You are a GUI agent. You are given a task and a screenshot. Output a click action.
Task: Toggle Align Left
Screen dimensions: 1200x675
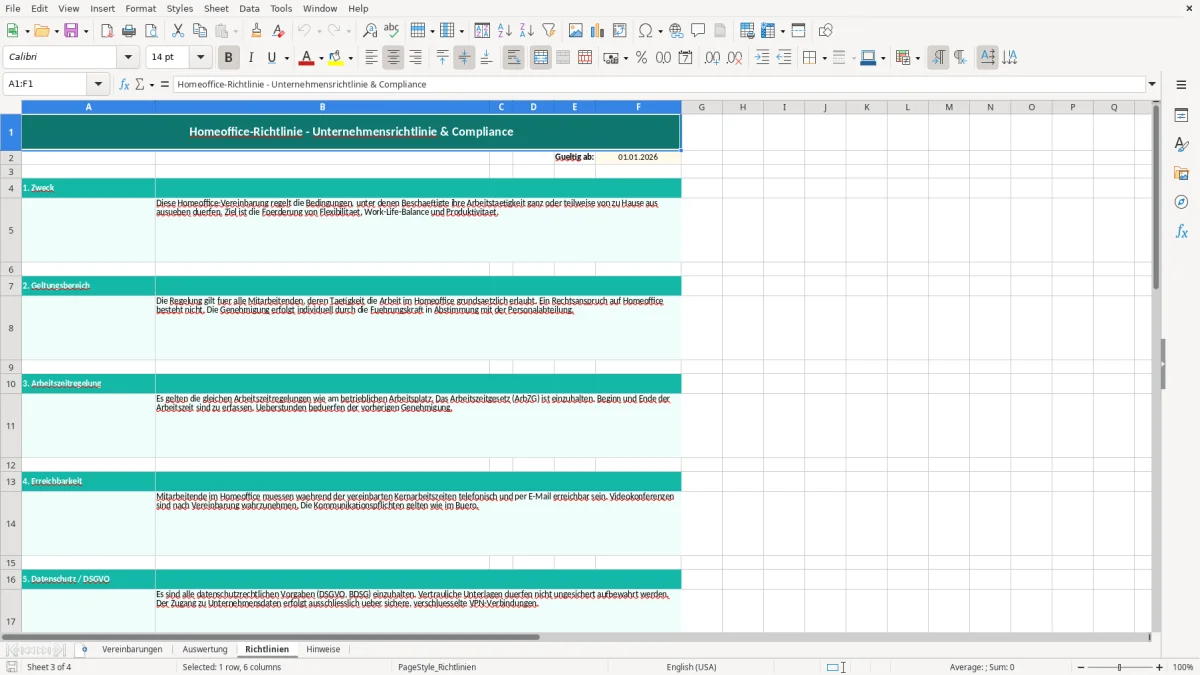pyautogui.click(x=372, y=58)
